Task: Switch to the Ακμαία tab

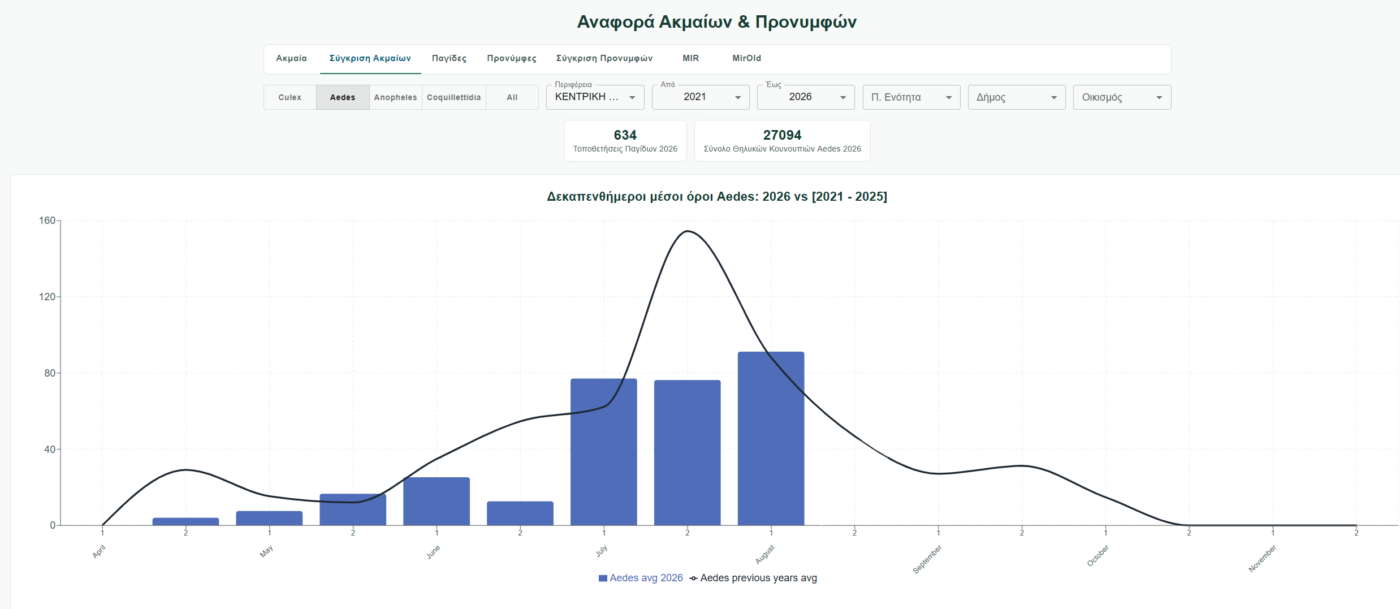Action: [x=292, y=59]
